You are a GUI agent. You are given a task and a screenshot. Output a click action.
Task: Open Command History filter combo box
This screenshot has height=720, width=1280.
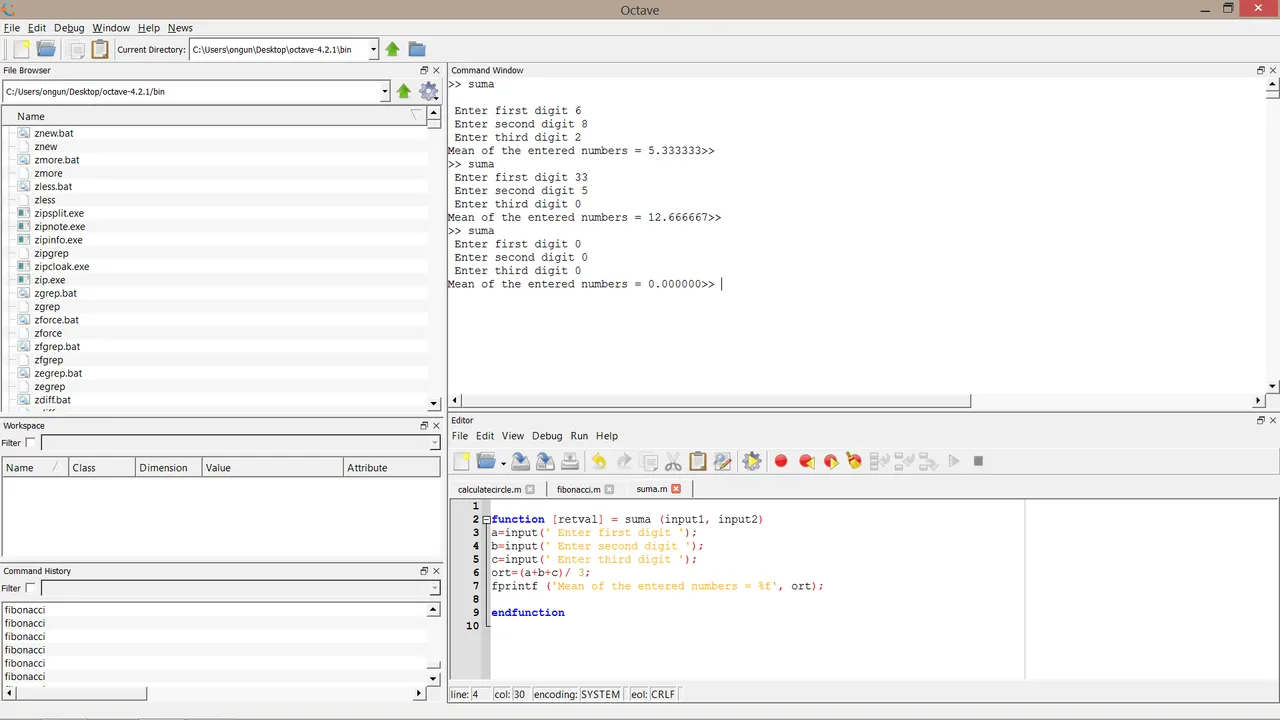pos(240,588)
